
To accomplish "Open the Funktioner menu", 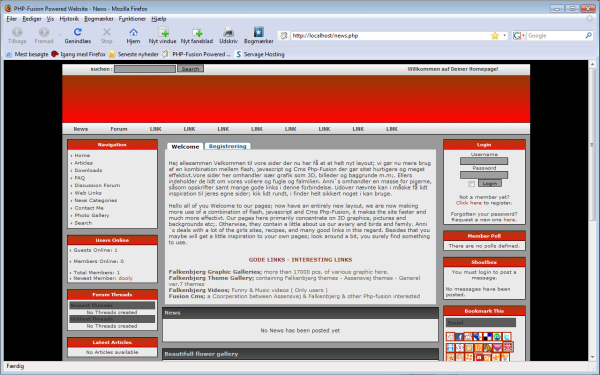I will (132, 19).
